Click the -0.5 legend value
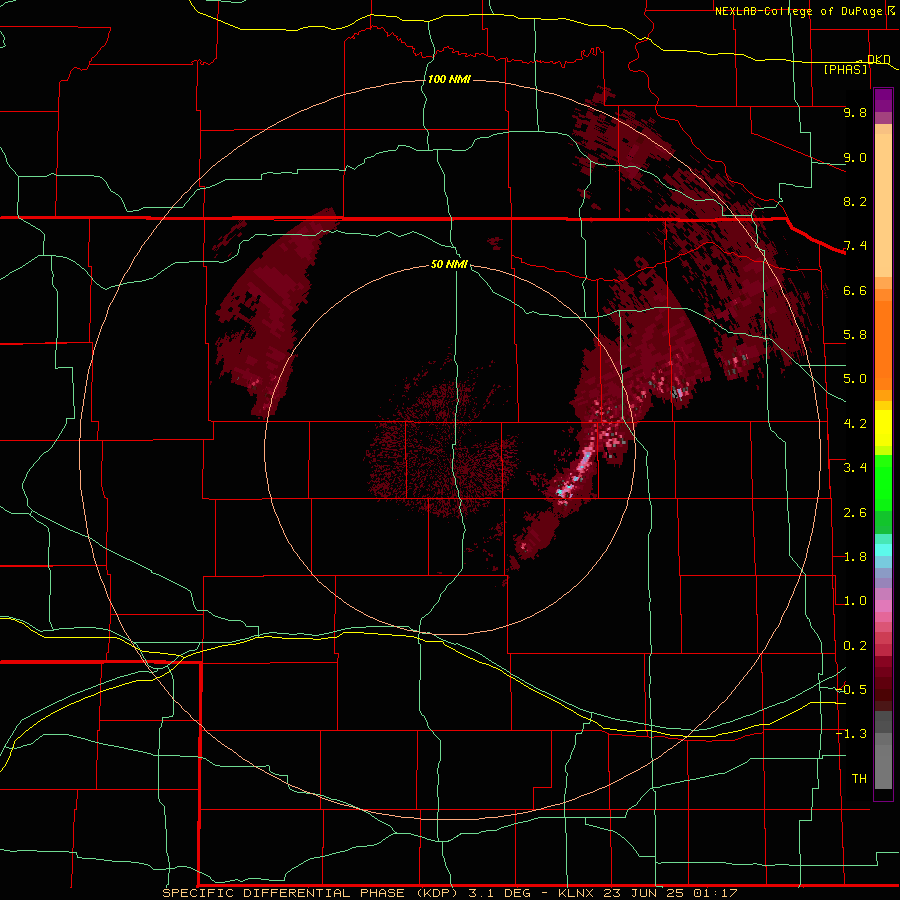This screenshot has height=900, width=900. (x=852, y=689)
